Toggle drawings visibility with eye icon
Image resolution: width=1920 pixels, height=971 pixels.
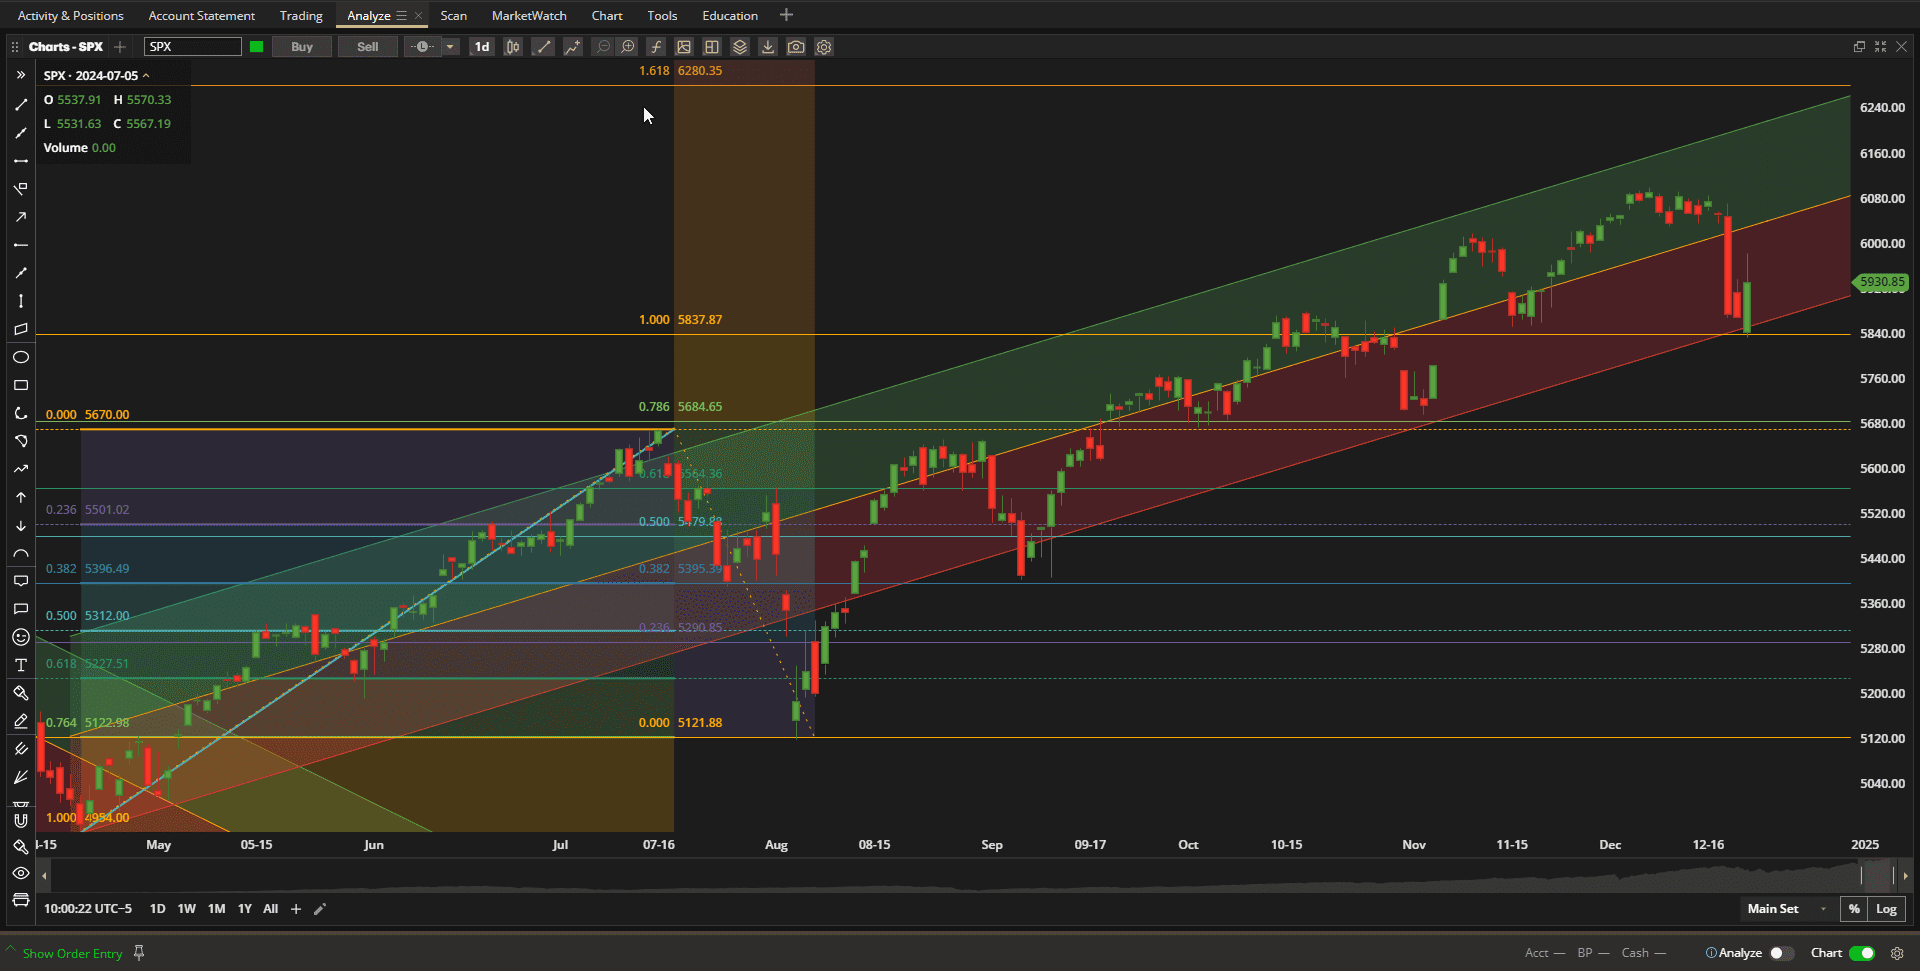[21, 873]
